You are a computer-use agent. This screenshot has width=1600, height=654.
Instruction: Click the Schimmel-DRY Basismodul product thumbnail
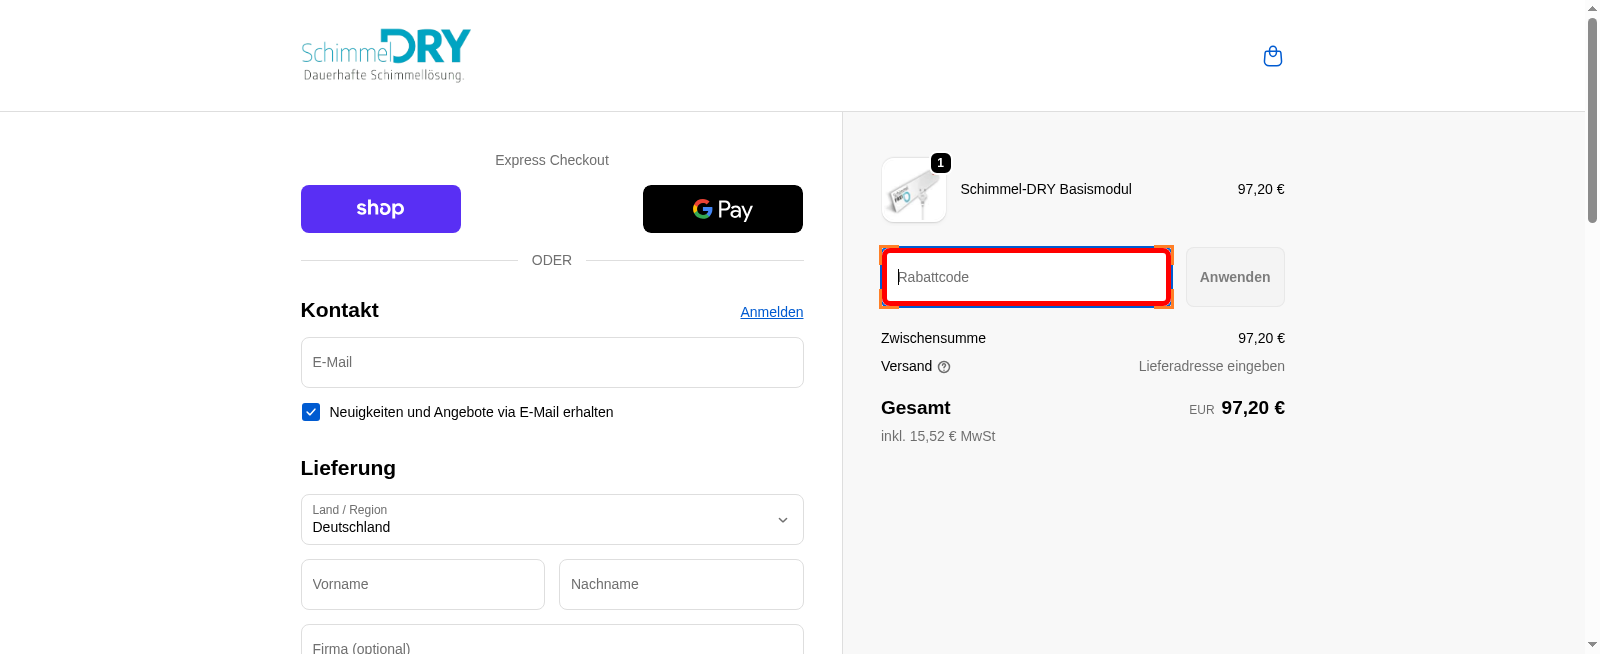[x=913, y=191]
